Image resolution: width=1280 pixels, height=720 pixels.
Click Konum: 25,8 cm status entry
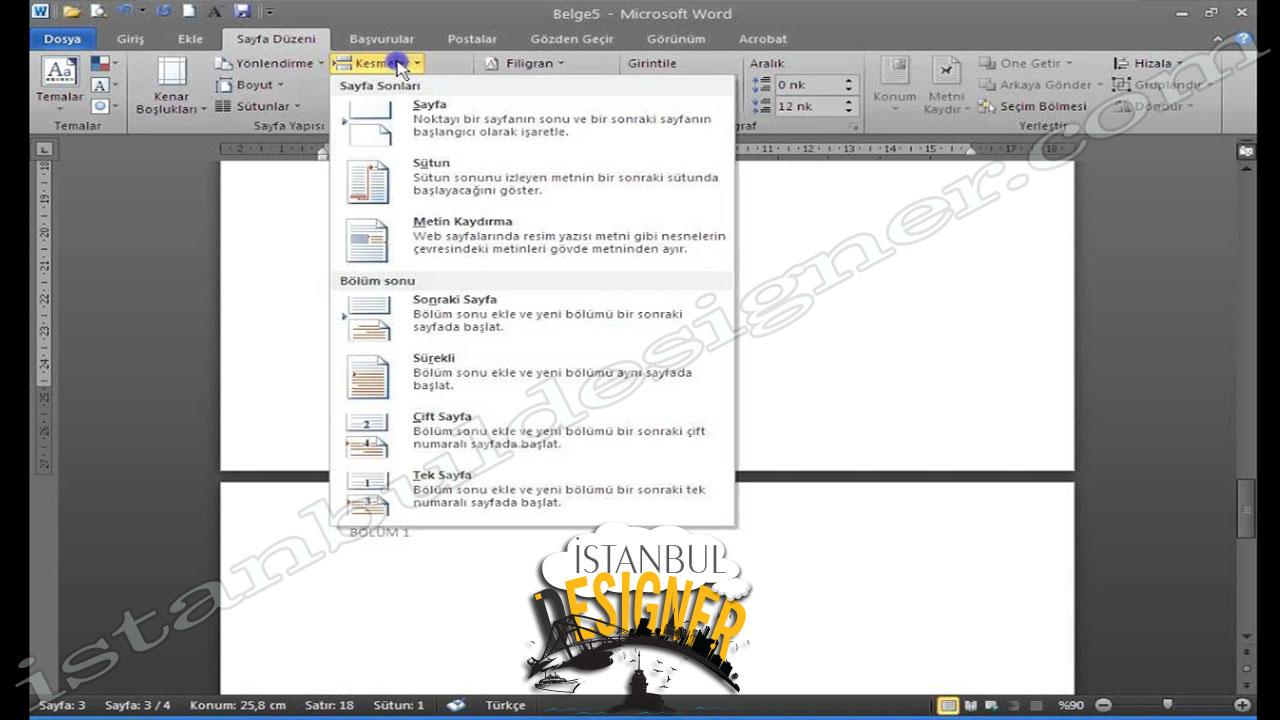(x=238, y=705)
